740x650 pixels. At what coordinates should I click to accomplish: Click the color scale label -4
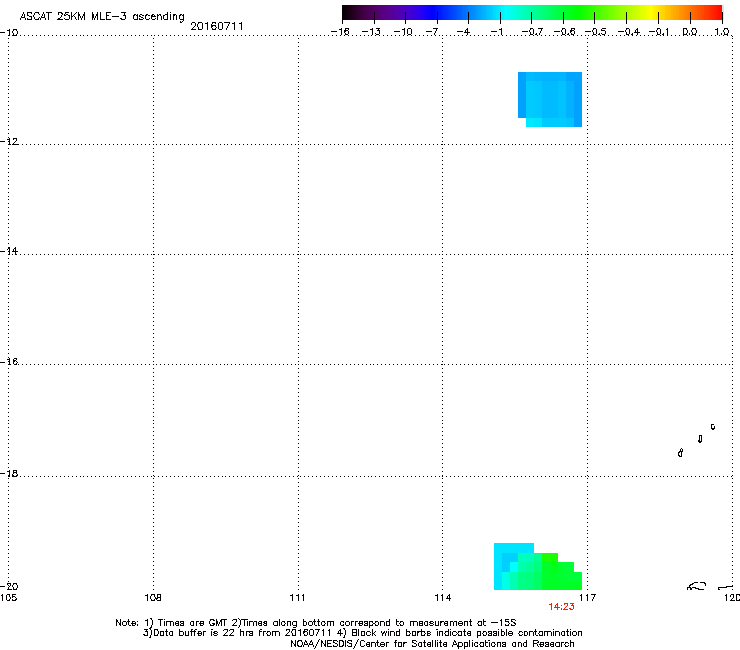point(464,32)
